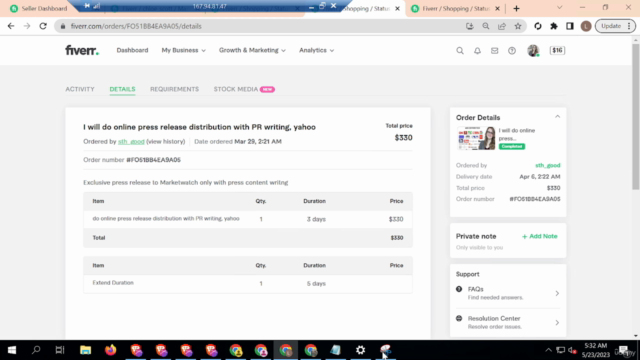640x360 pixels.
Task: Open sth_good link in Order Details
Action: pos(547,165)
